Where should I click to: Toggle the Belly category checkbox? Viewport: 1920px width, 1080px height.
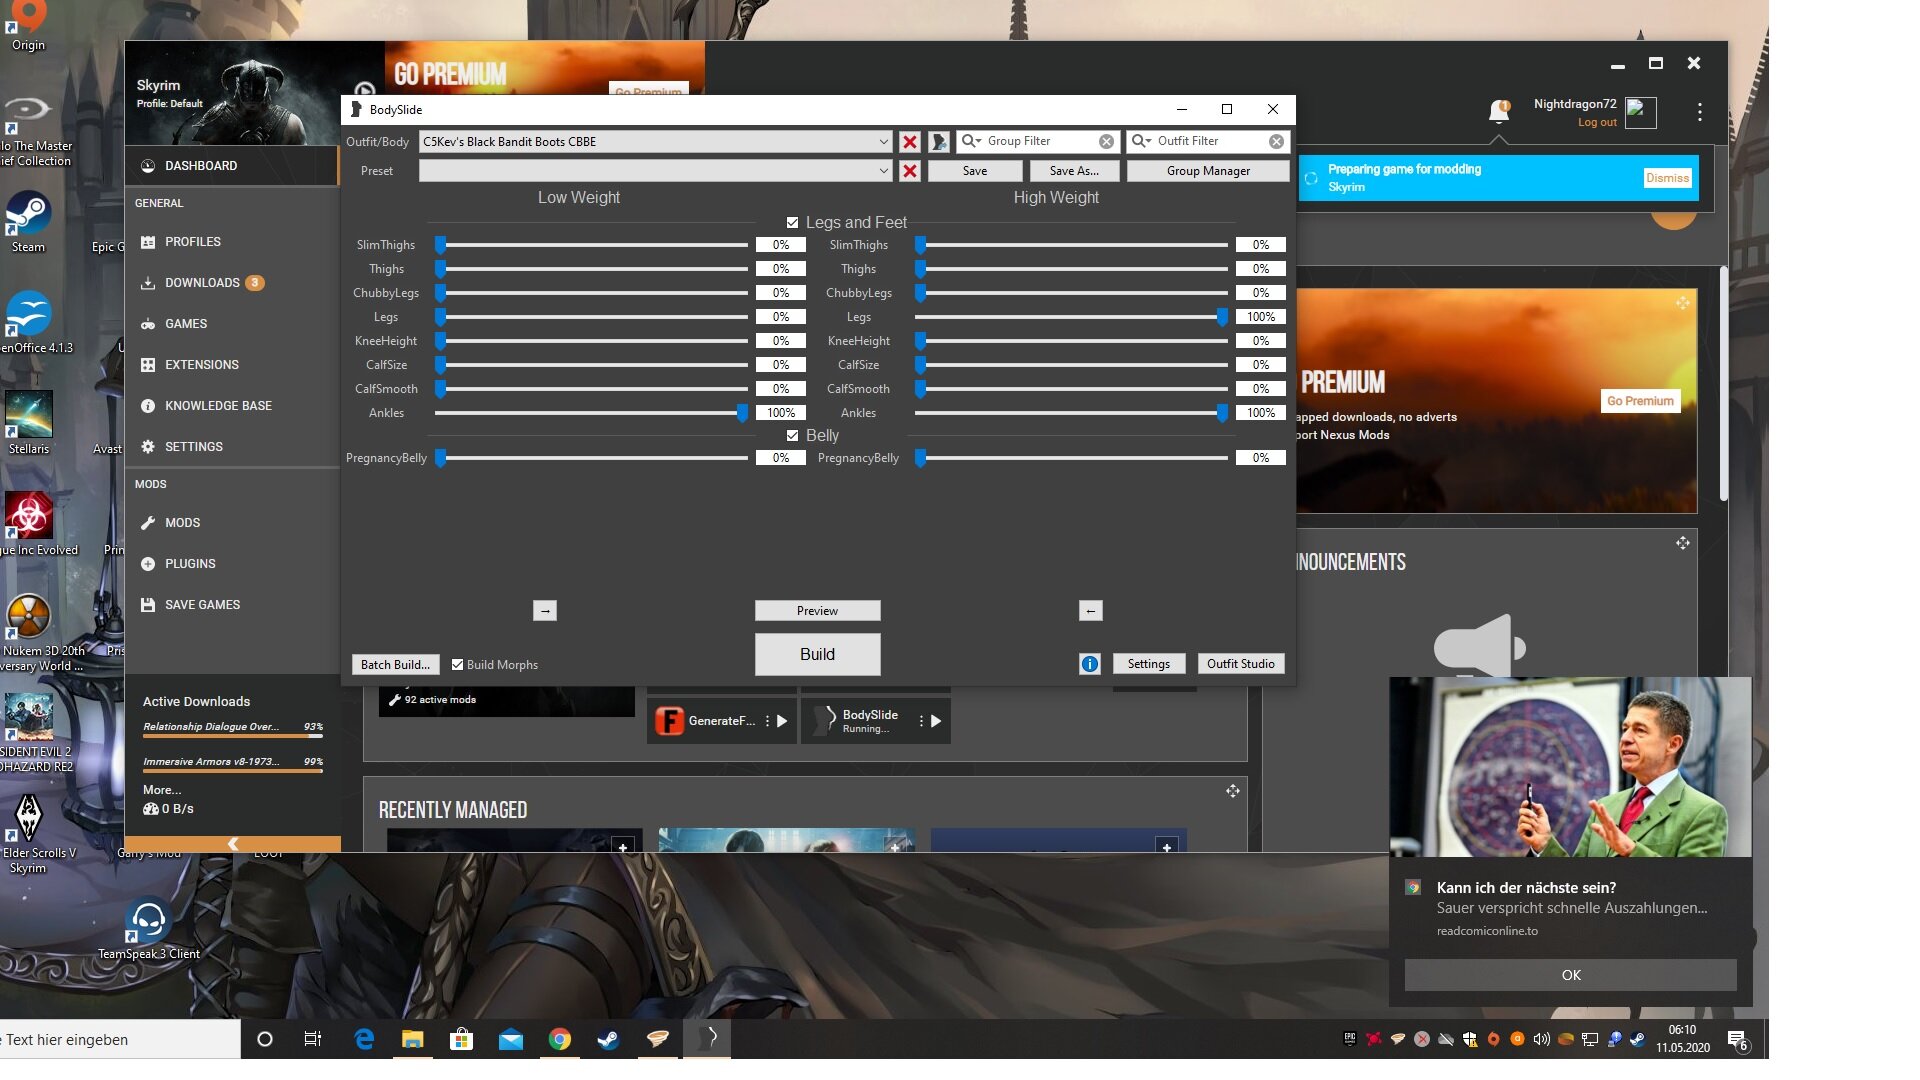click(x=792, y=436)
